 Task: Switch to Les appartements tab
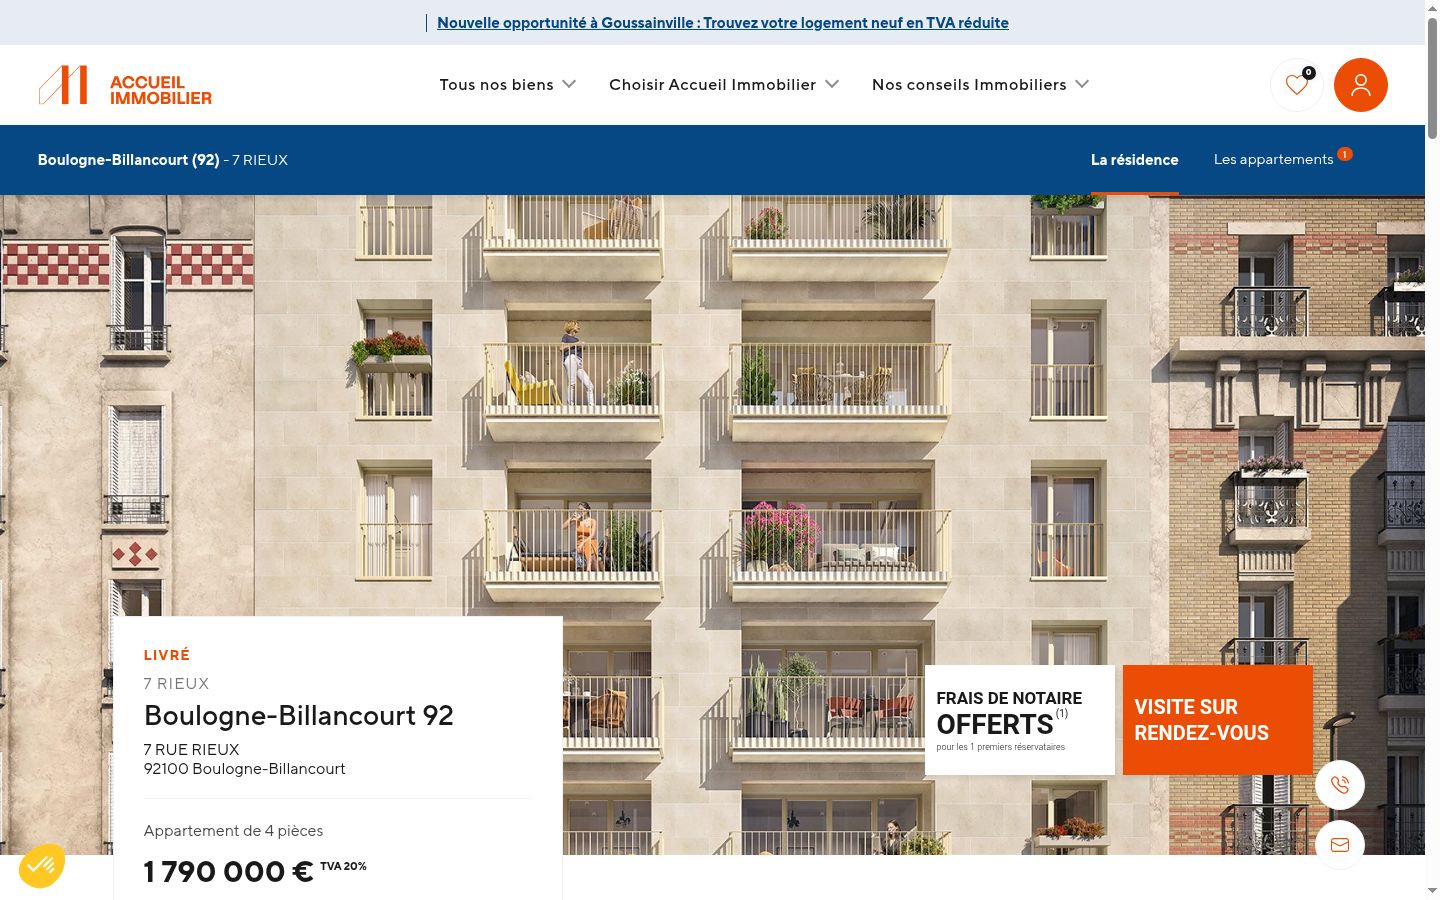tap(1273, 160)
